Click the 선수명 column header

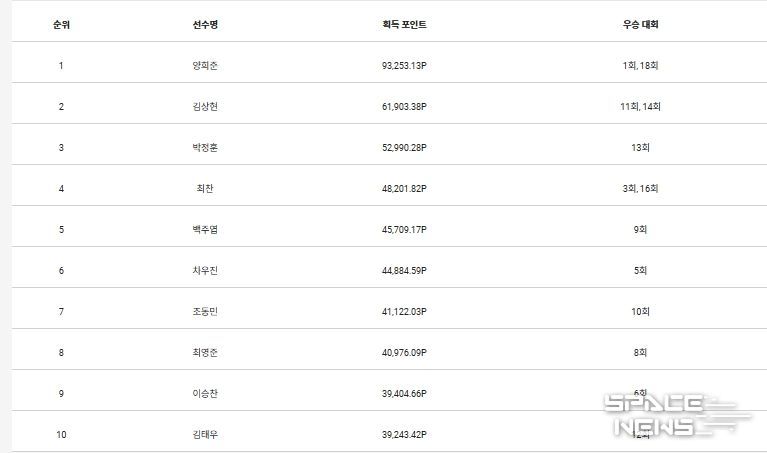205,25
